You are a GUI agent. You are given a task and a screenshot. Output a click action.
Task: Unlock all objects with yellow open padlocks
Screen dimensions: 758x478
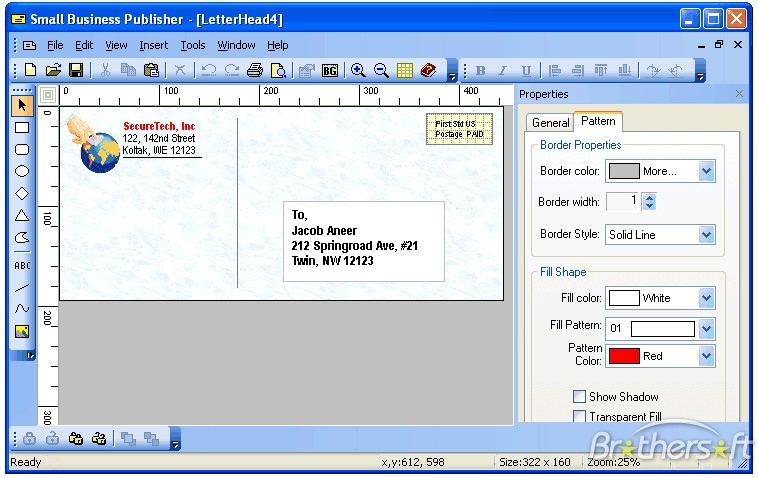click(99, 439)
